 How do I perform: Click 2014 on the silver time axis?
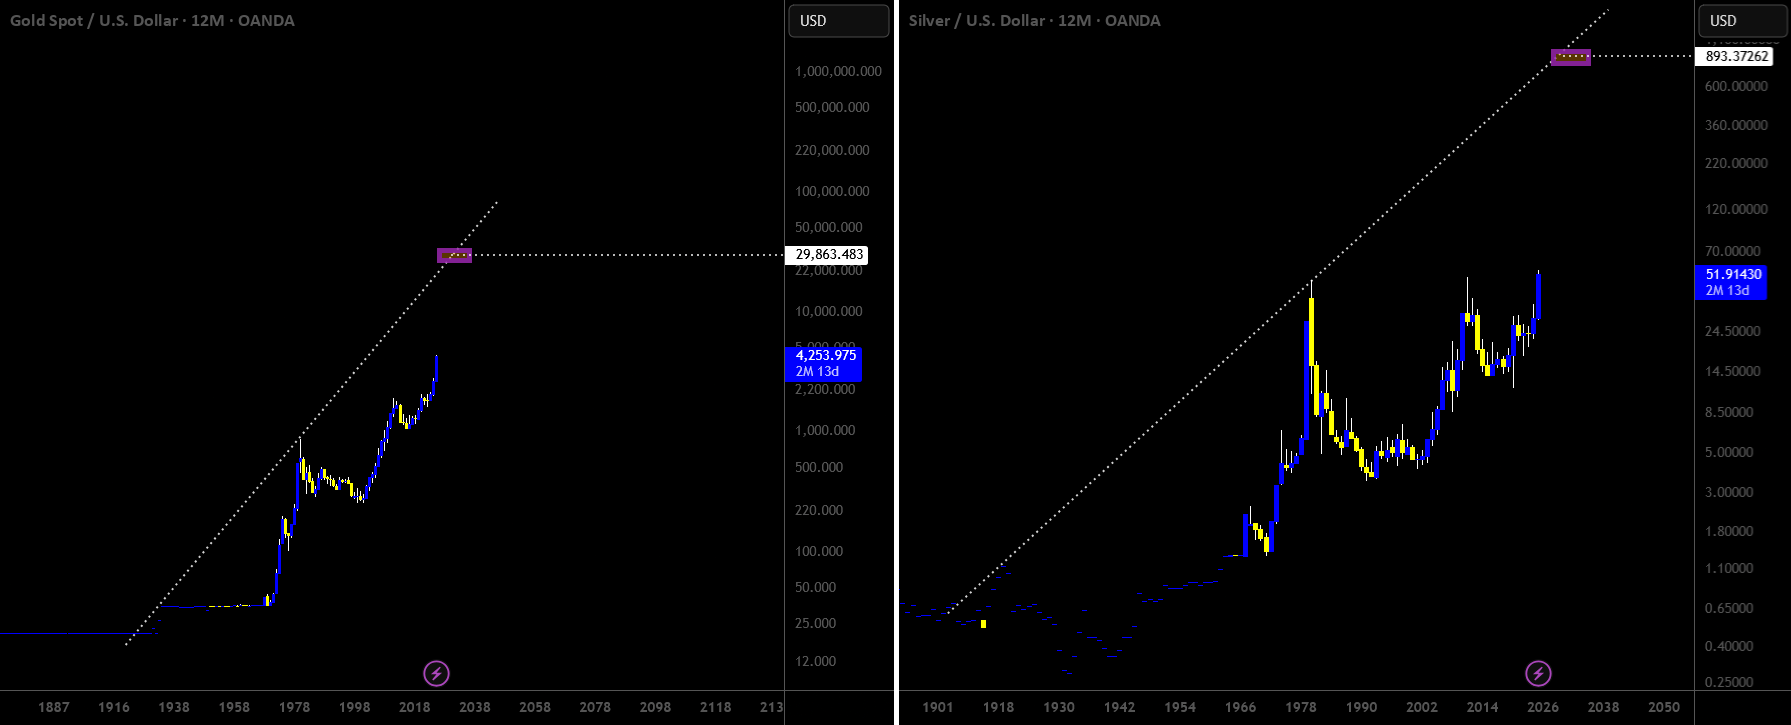[x=1482, y=707]
